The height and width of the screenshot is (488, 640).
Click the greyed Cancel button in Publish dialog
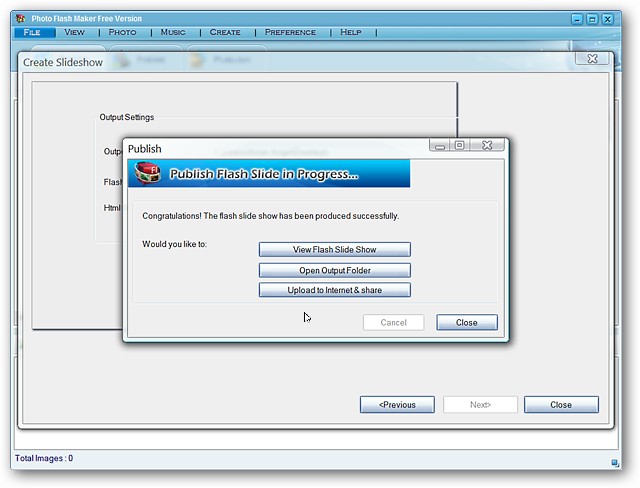point(393,322)
